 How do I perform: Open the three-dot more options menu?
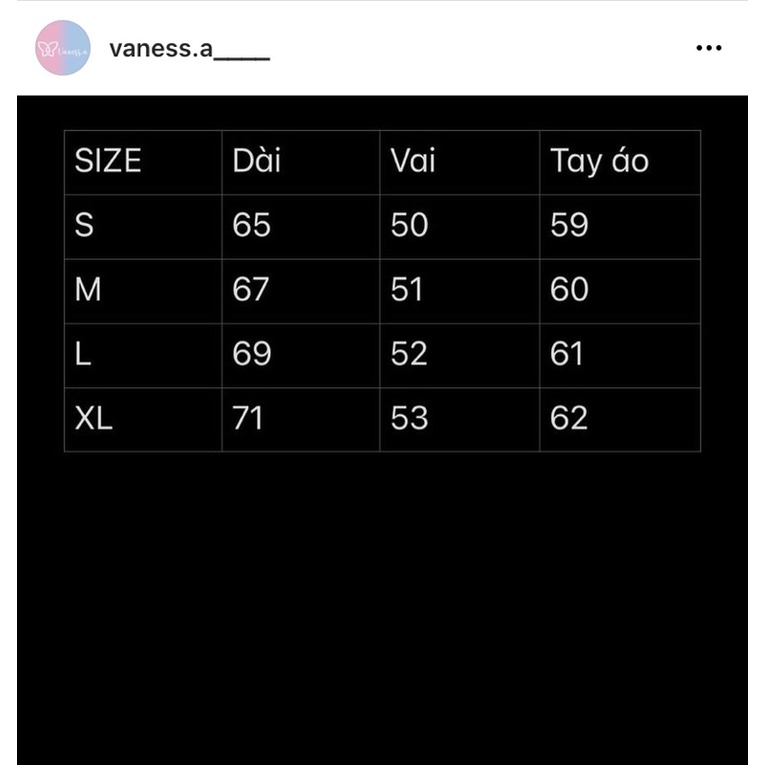pos(708,48)
